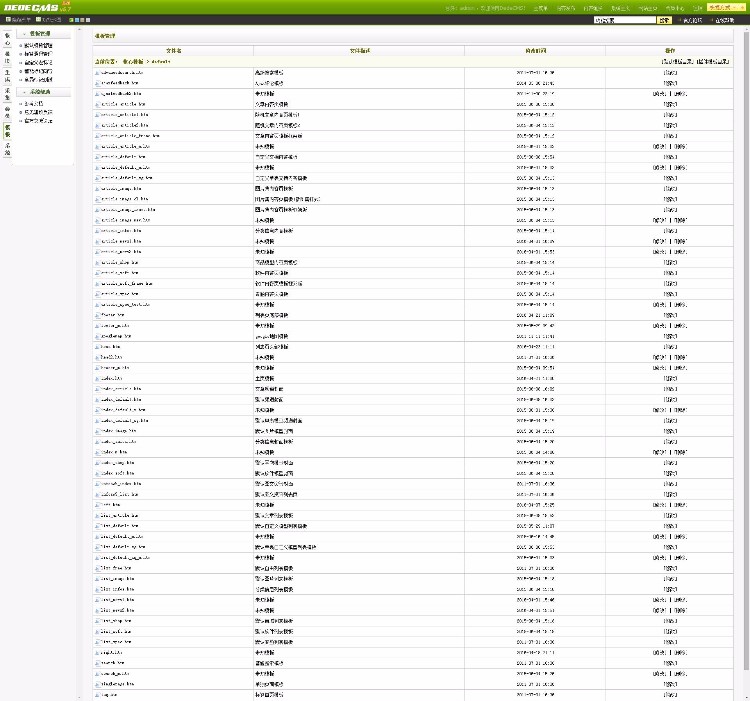
Task: Click the file icon of head.htm row
Action: coord(97,347)
